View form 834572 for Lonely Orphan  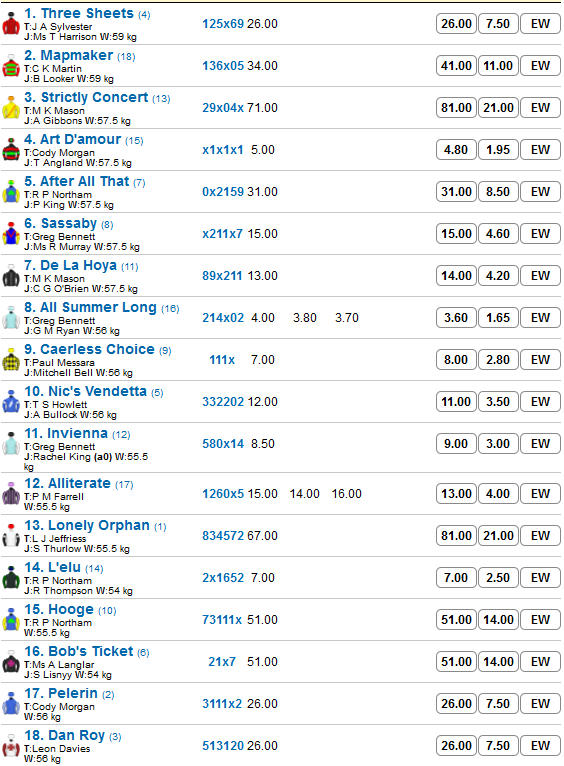[223, 536]
